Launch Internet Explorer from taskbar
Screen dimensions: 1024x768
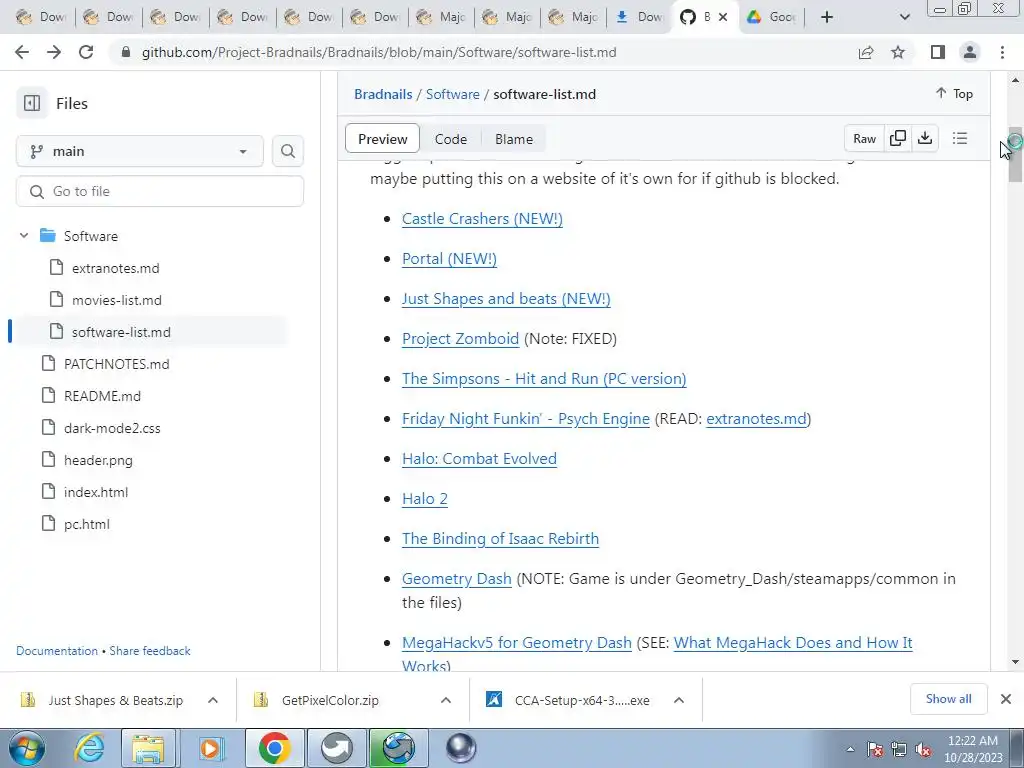[89, 748]
